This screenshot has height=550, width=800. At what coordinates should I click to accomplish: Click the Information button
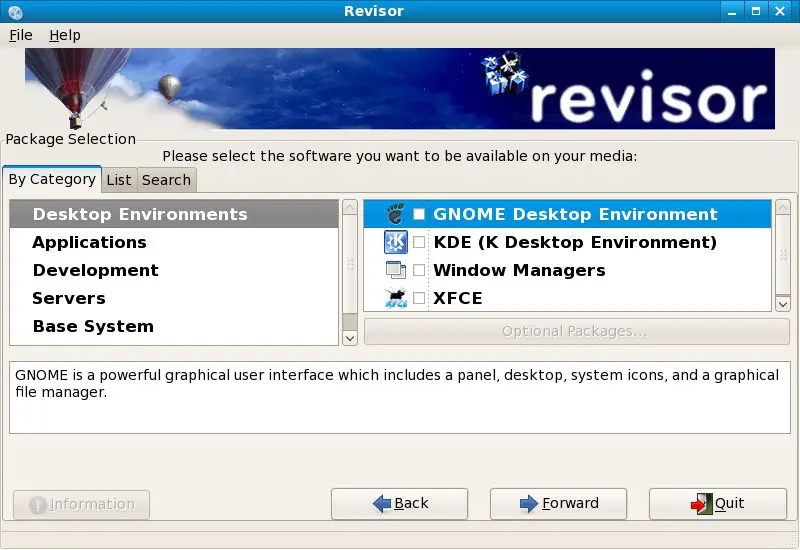coord(82,505)
